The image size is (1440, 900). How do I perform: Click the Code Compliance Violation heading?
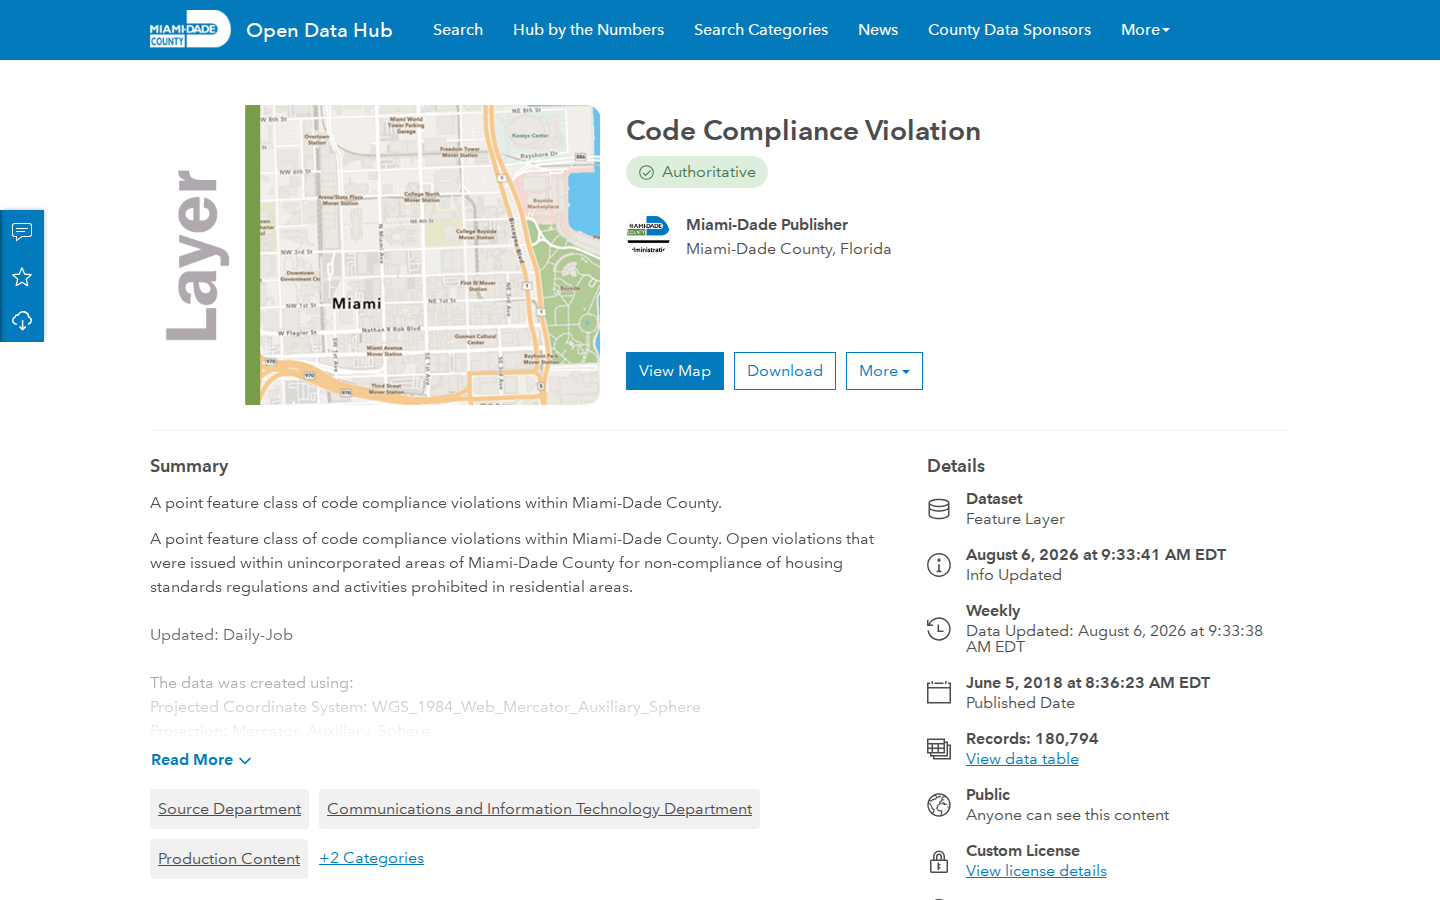803,131
